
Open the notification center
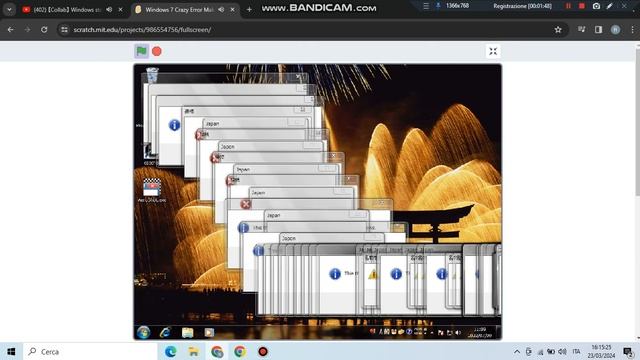(628, 351)
